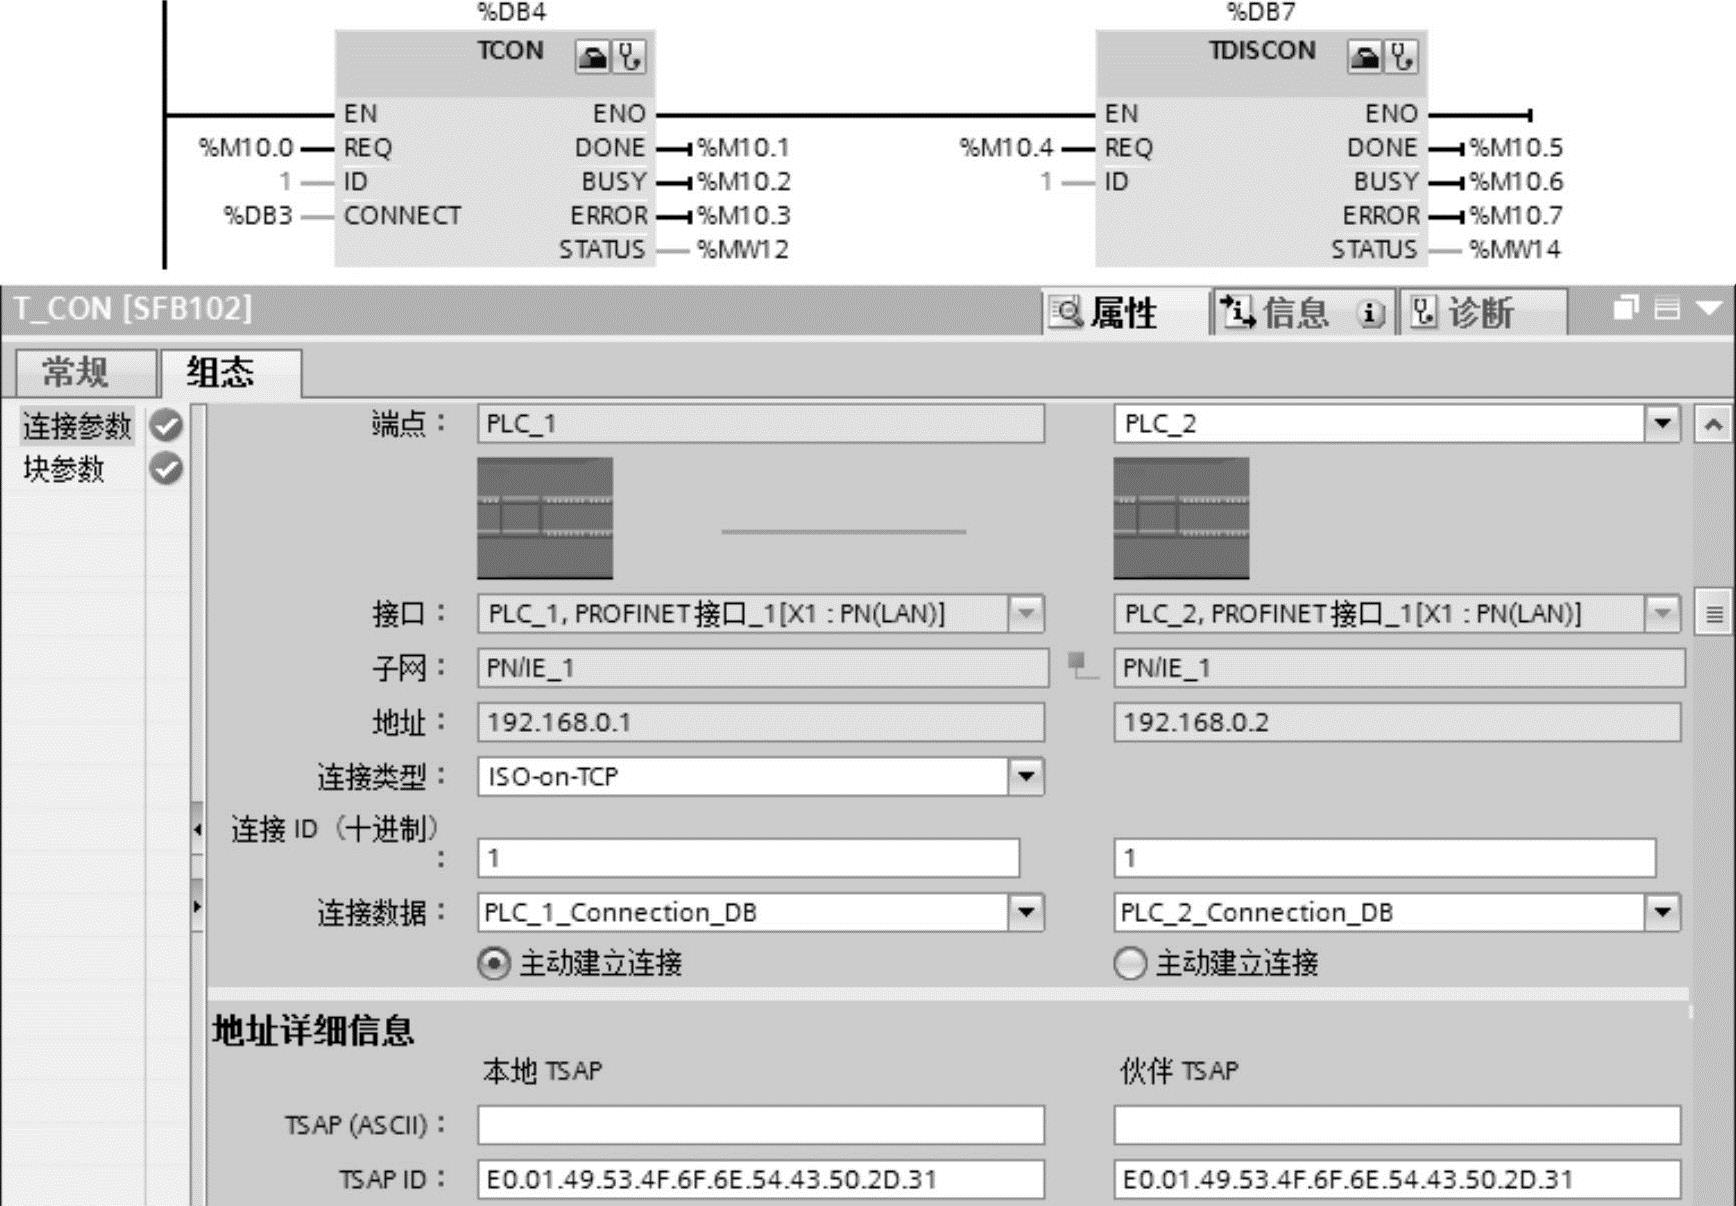Click local TSAP ID field
The width and height of the screenshot is (1736, 1206).
(x=761, y=1180)
